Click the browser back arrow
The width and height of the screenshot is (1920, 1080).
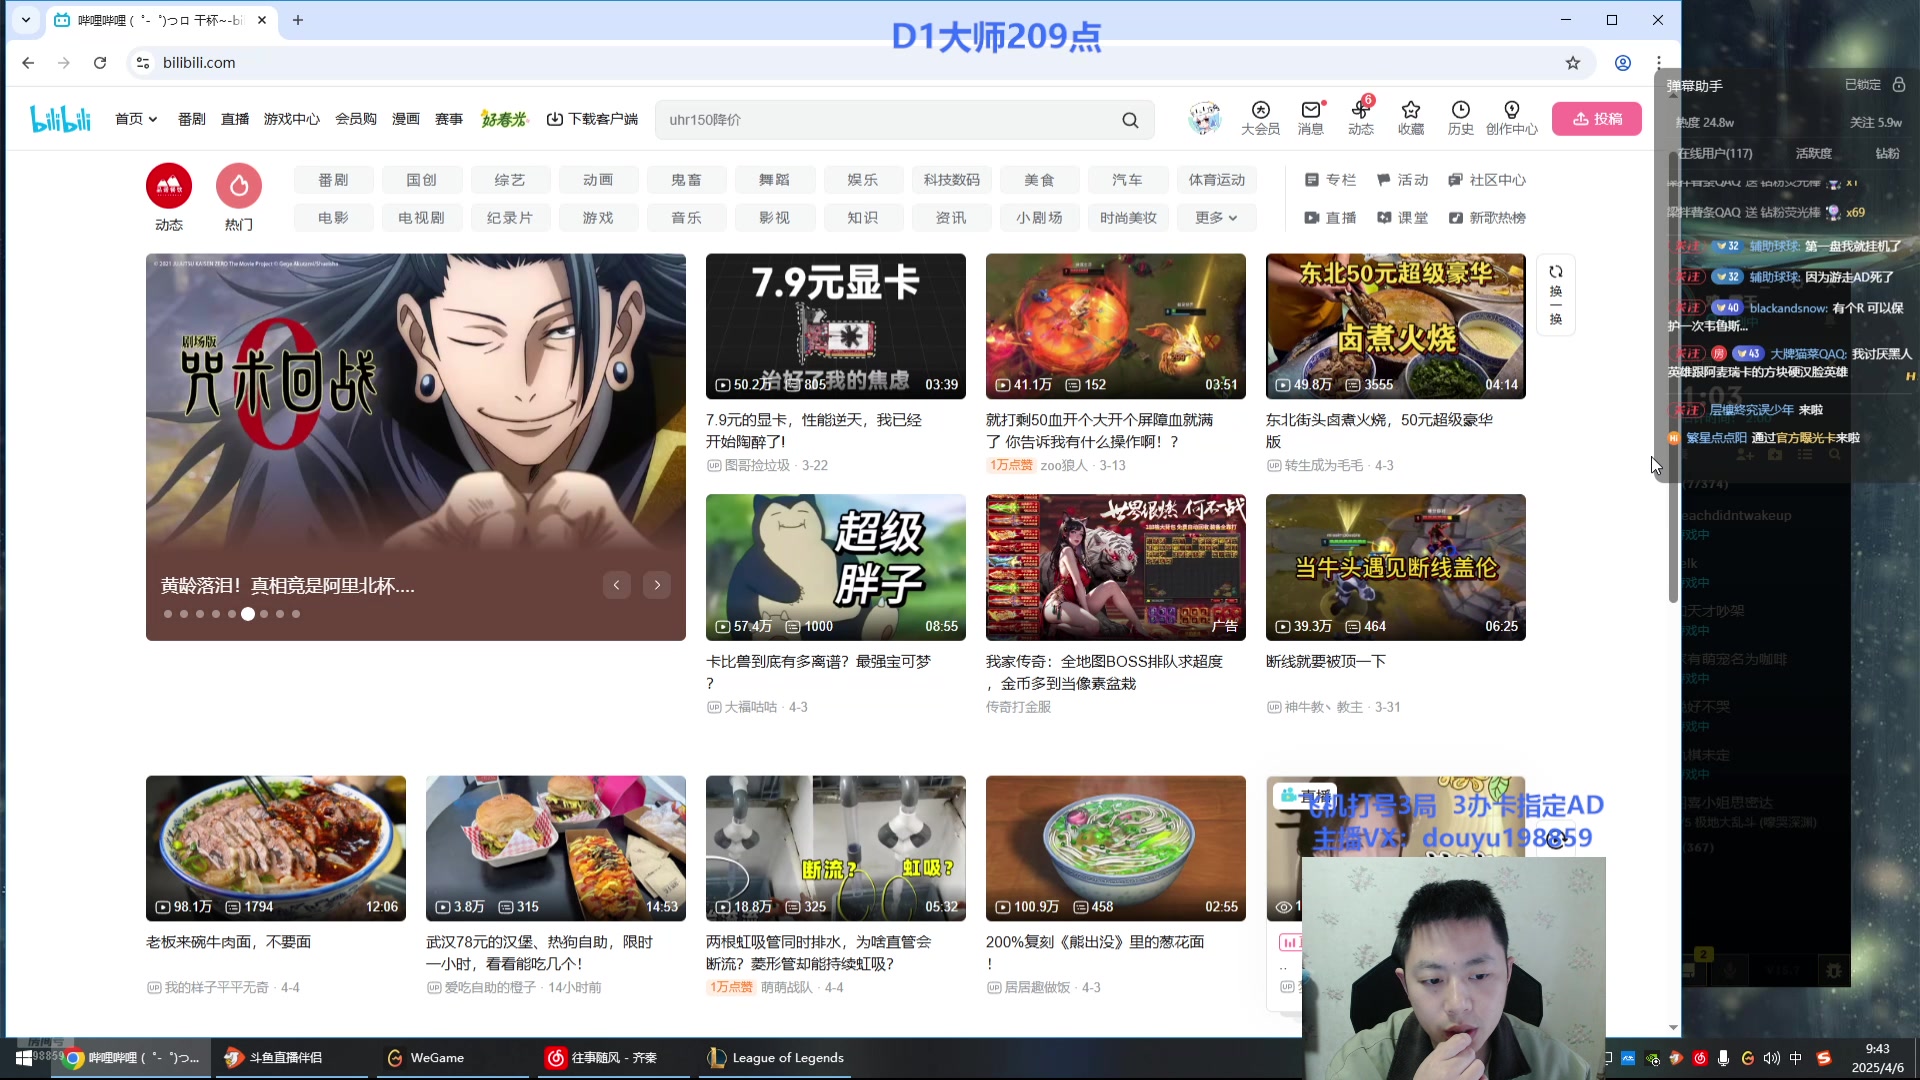click(x=28, y=63)
